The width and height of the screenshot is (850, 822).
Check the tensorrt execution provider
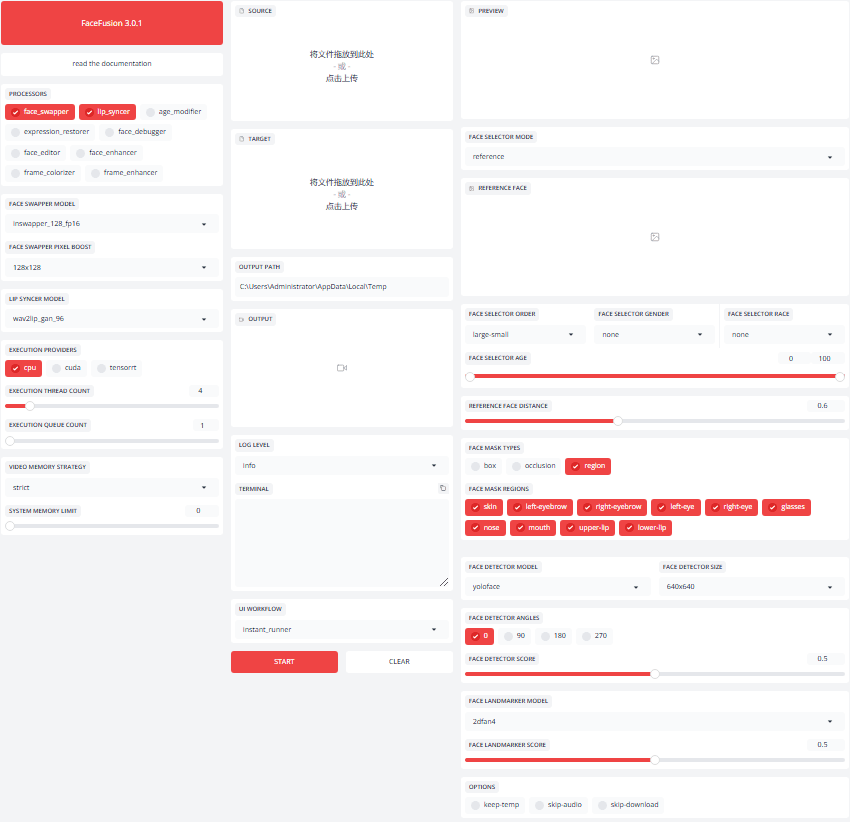tap(117, 368)
